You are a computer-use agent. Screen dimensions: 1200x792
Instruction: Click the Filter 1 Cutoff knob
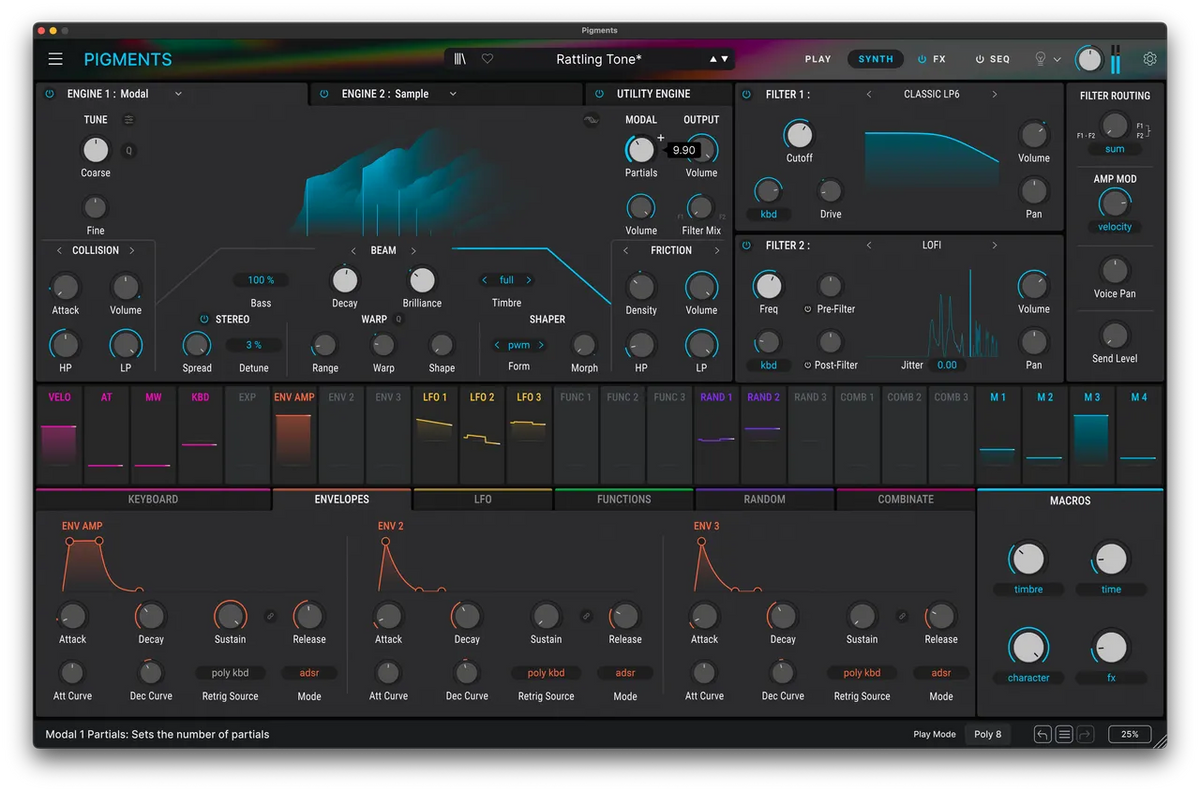[798, 134]
